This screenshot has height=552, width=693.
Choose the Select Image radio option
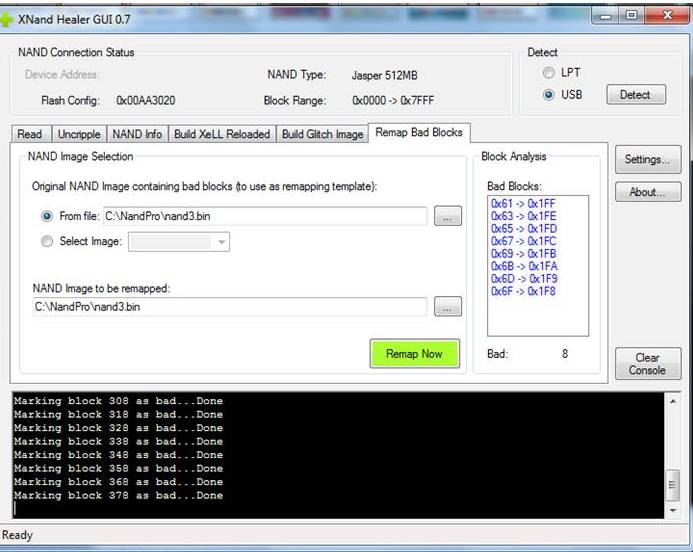click(47, 241)
